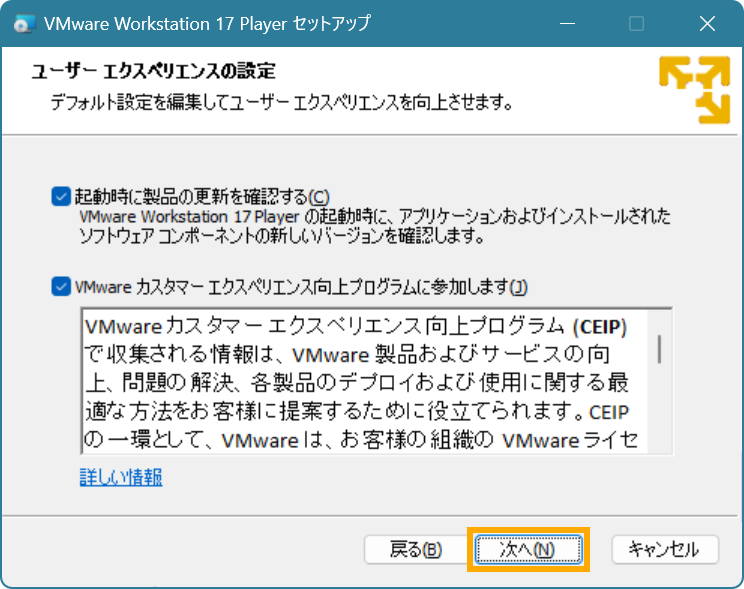Click title bar text VMware Workstation 17 Player セットアップ
This screenshot has height=589, width=744.
click(207, 23)
